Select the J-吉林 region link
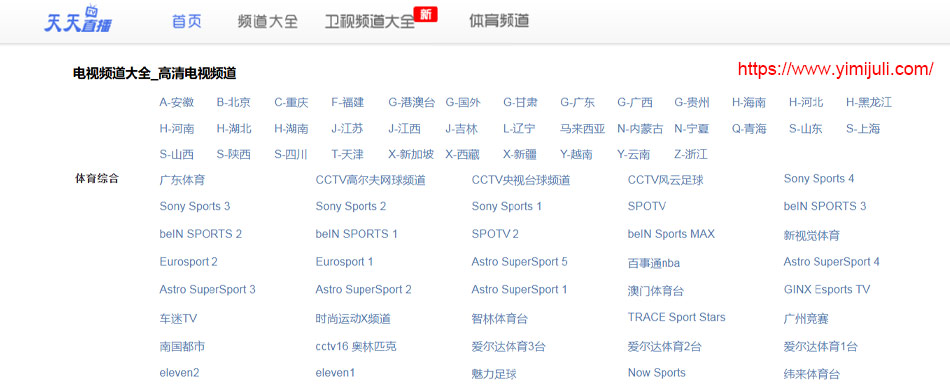Screen dimensions: 950x390 462,128
